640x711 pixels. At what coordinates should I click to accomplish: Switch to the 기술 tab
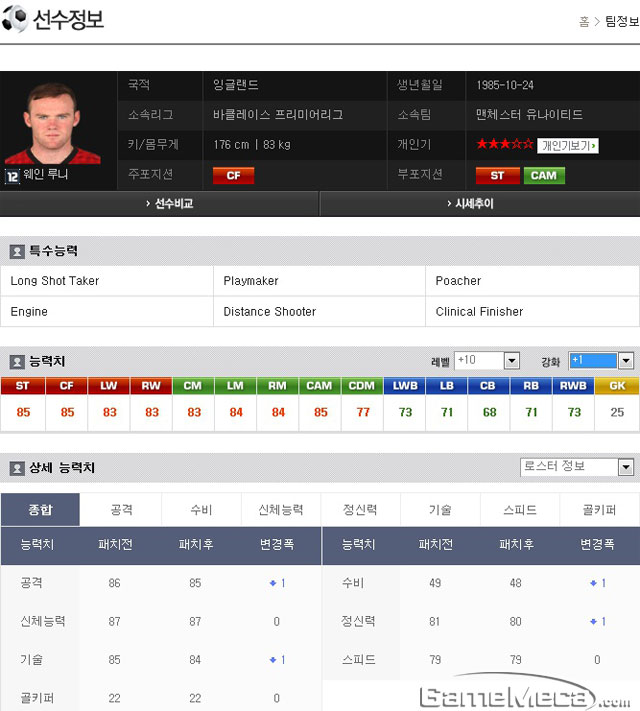(440, 510)
